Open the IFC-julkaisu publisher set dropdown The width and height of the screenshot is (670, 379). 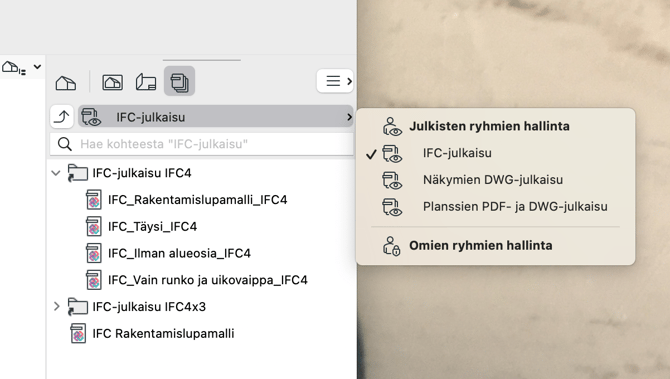[x=216, y=117]
